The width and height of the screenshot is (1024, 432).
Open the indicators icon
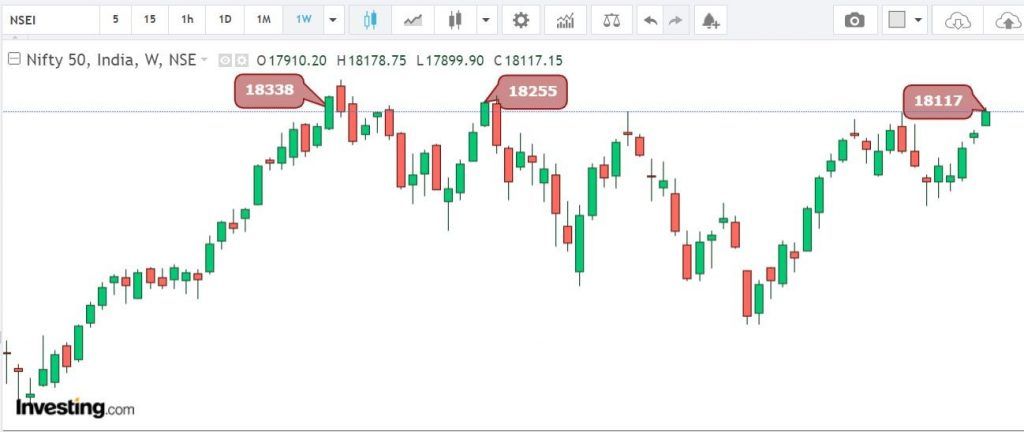[566, 20]
